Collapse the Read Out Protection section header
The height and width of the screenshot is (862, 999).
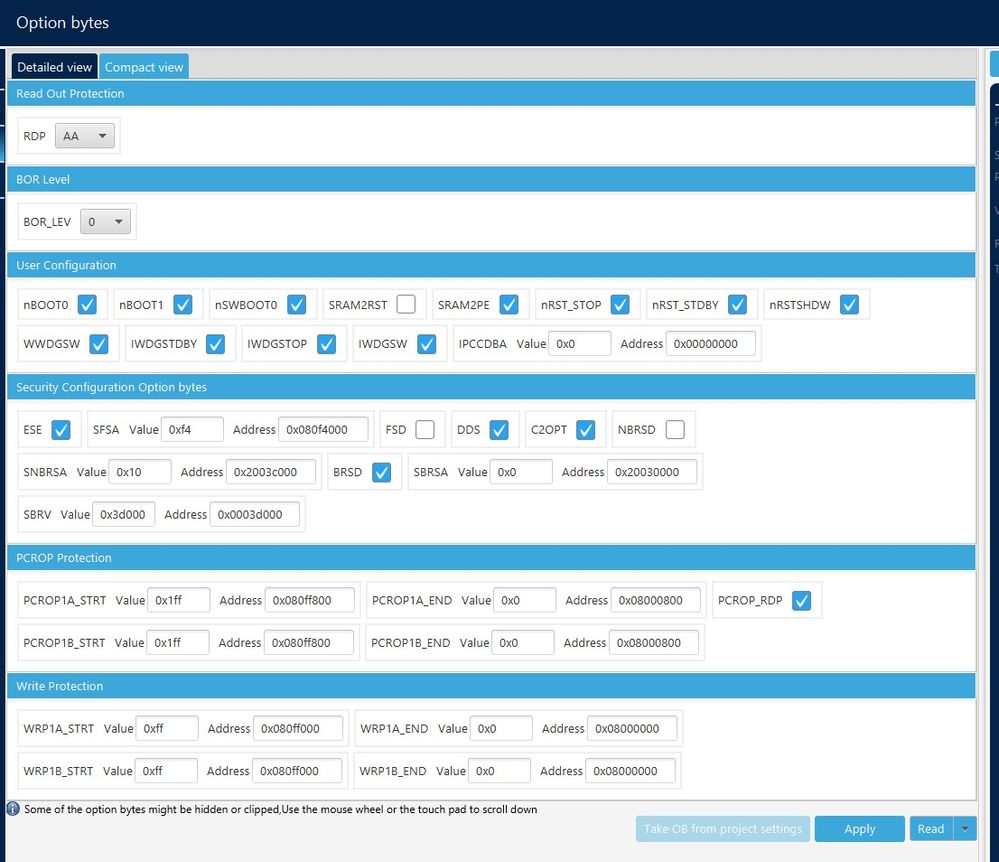tap(491, 94)
